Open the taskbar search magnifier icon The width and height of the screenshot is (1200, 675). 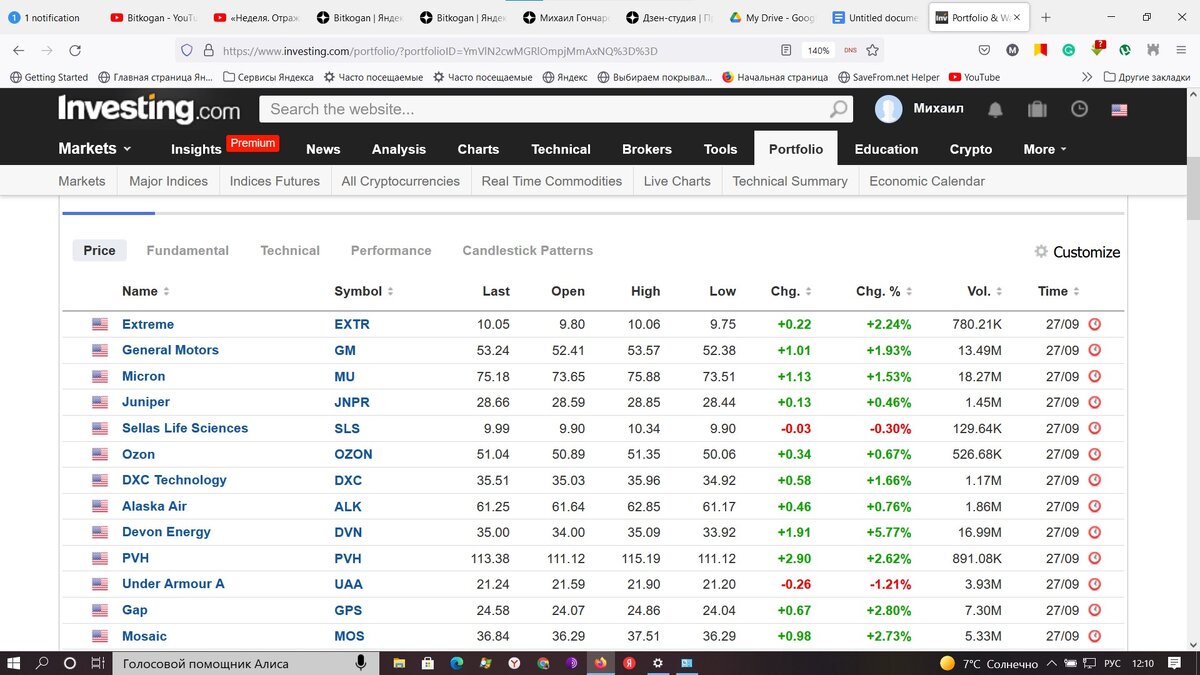tap(42, 663)
